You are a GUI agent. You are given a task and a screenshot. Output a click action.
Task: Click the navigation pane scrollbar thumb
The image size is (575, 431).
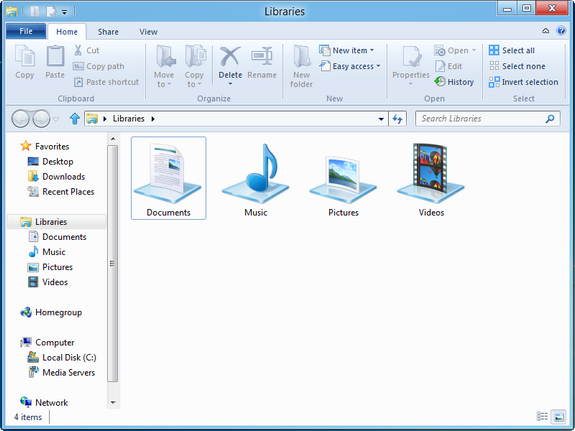coord(113,263)
